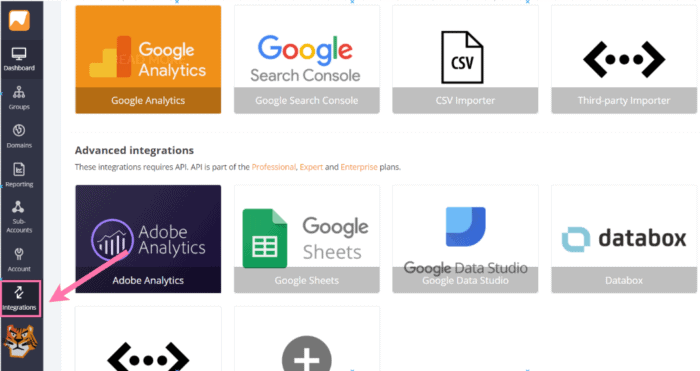Click the Integrations sidebar icon

[21, 299]
